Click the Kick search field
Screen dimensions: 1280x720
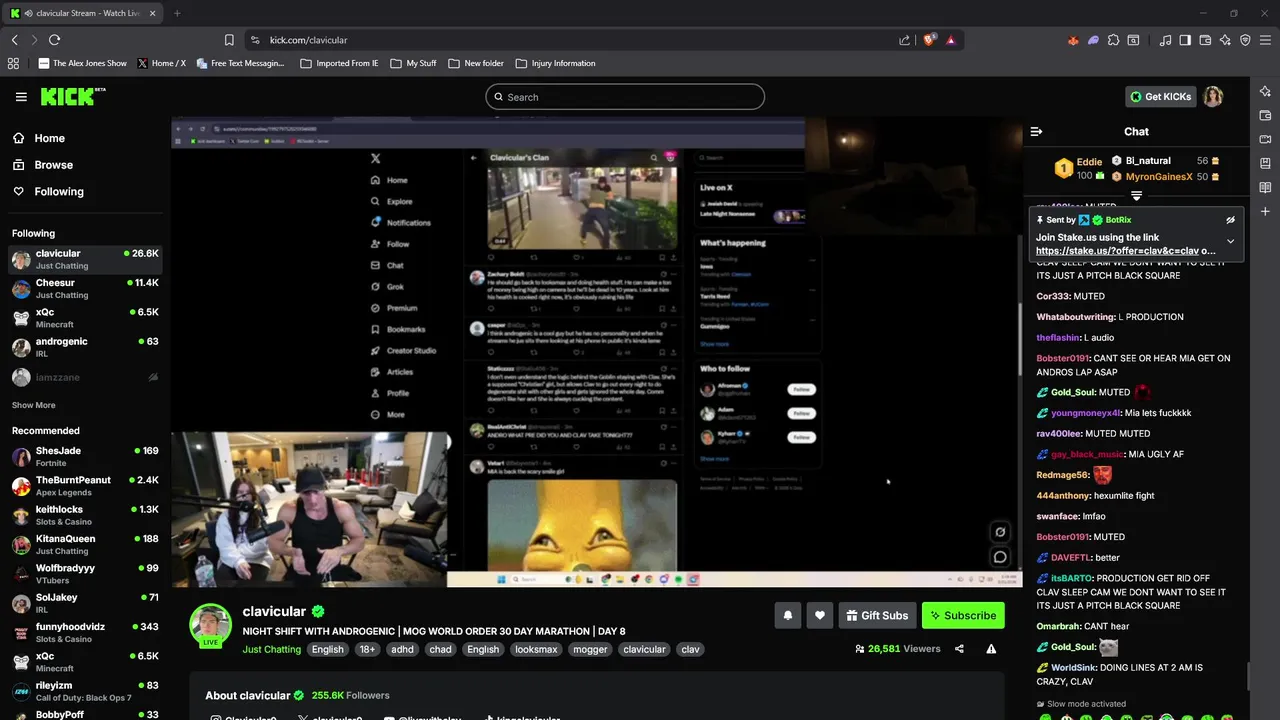click(625, 97)
